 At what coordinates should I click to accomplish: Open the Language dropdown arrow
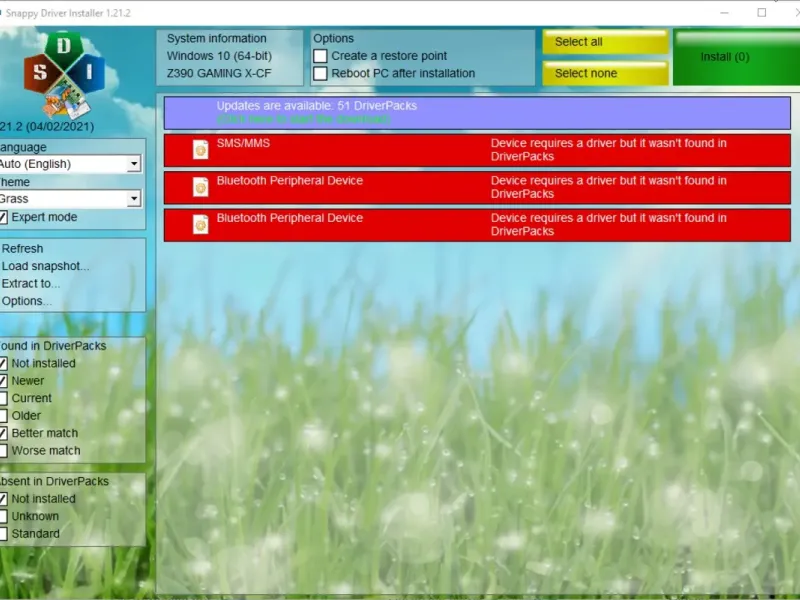click(x=134, y=164)
